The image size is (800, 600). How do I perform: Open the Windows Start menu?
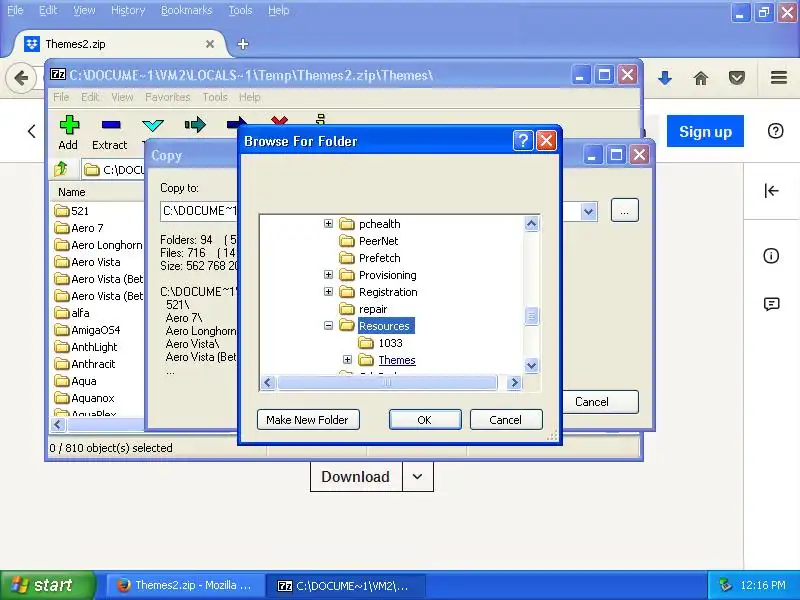tap(48, 585)
